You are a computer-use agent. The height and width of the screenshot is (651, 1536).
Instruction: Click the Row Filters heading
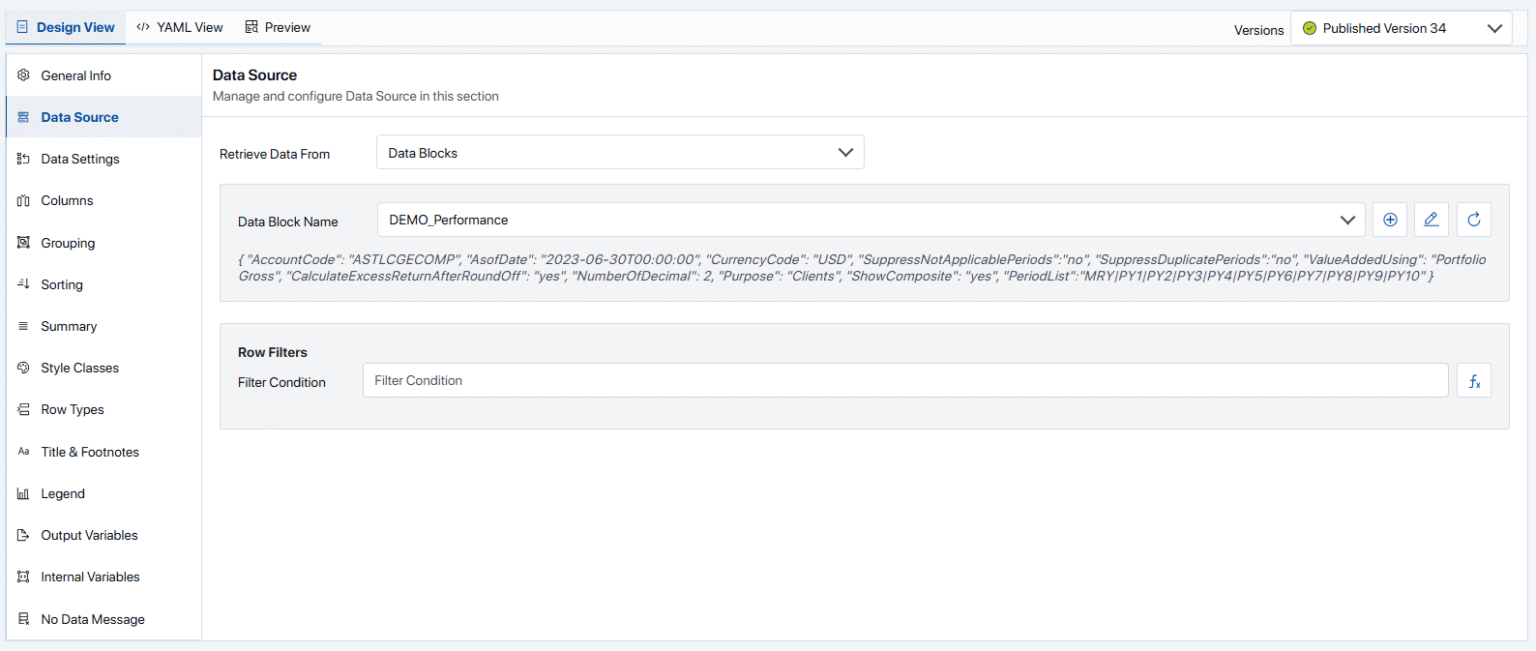pyautogui.click(x=273, y=352)
